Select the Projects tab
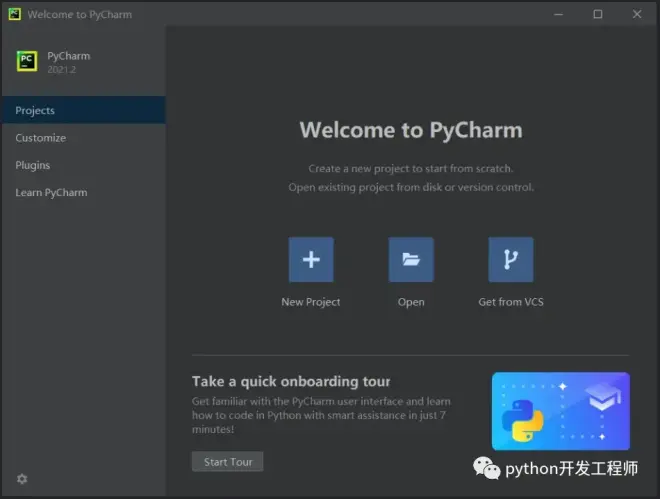This screenshot has height=499, width=660. click(x=84, y=110)
